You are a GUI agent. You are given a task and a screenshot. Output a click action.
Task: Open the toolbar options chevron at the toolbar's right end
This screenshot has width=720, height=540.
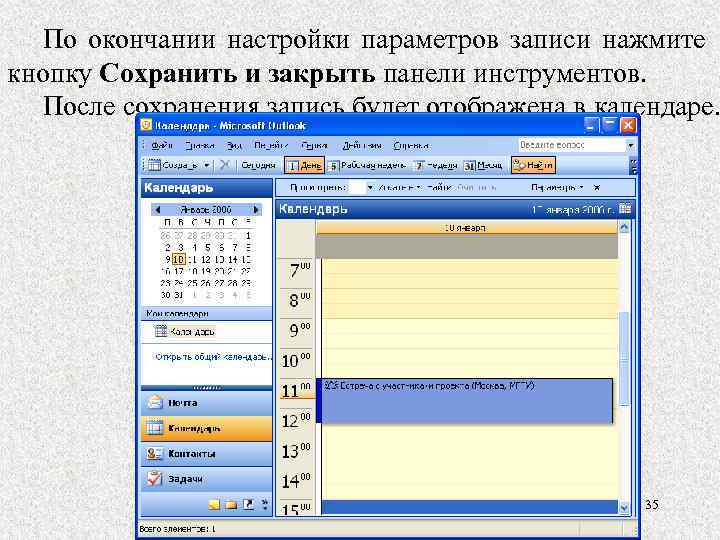click(634, 165)
